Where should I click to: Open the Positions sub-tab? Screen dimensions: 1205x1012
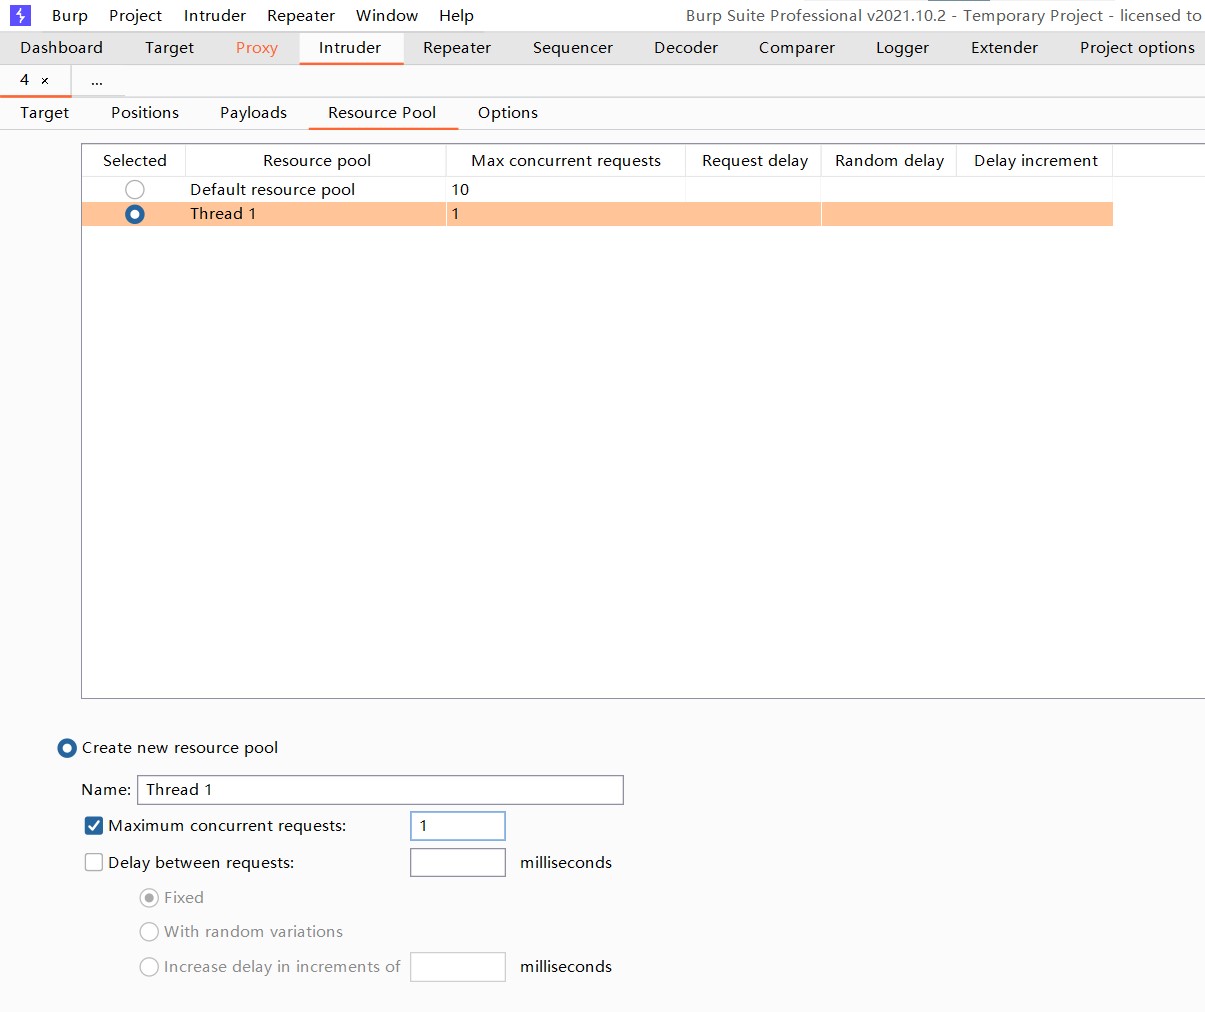click(x=145, y=113)
